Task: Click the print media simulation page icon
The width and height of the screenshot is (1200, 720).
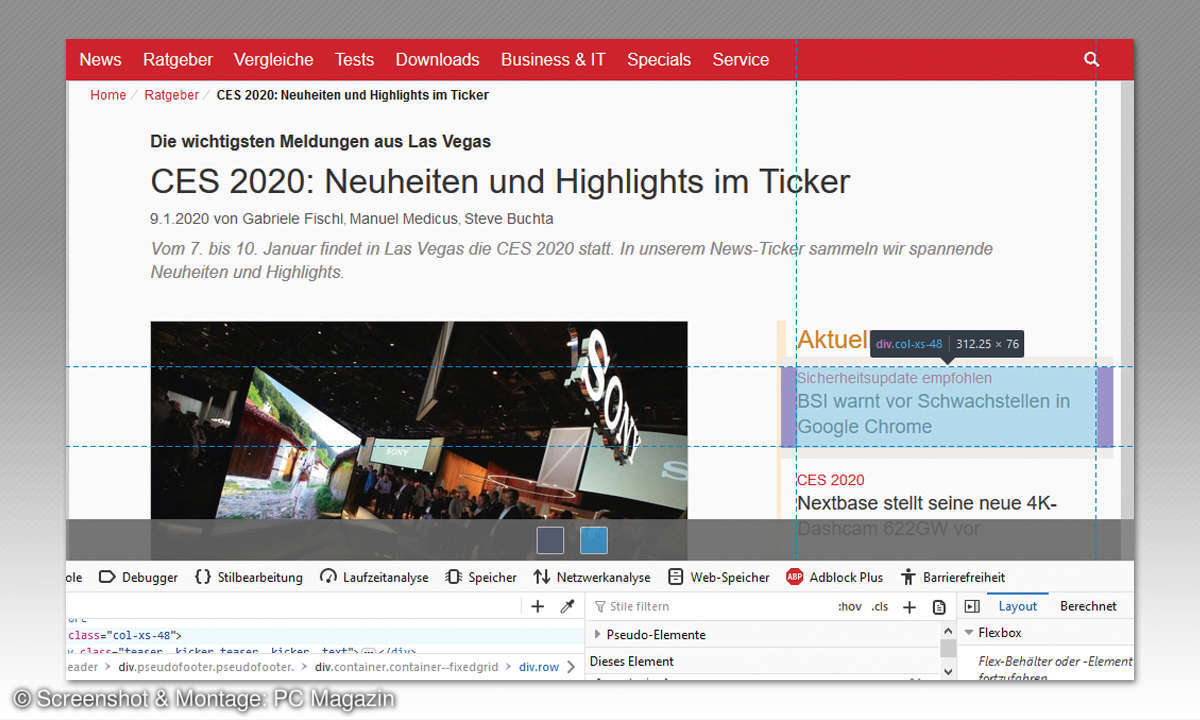Action: (939, 607)
